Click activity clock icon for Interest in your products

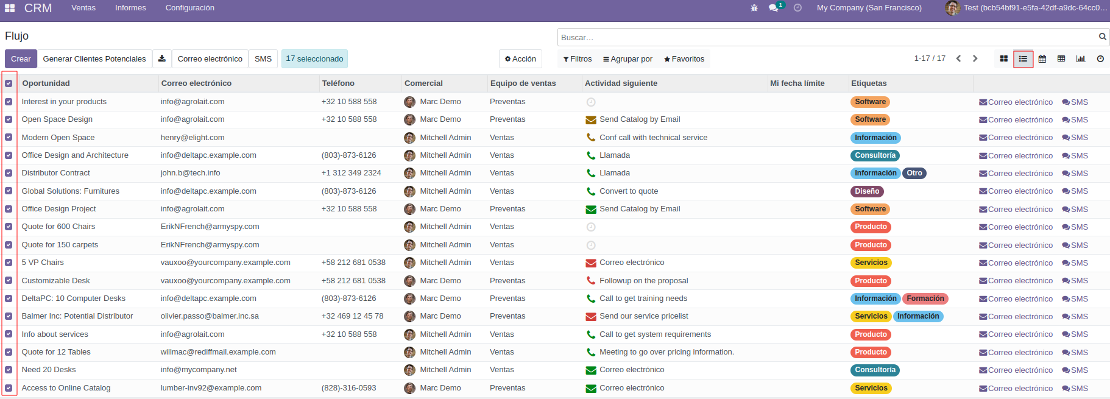(590, 102)
